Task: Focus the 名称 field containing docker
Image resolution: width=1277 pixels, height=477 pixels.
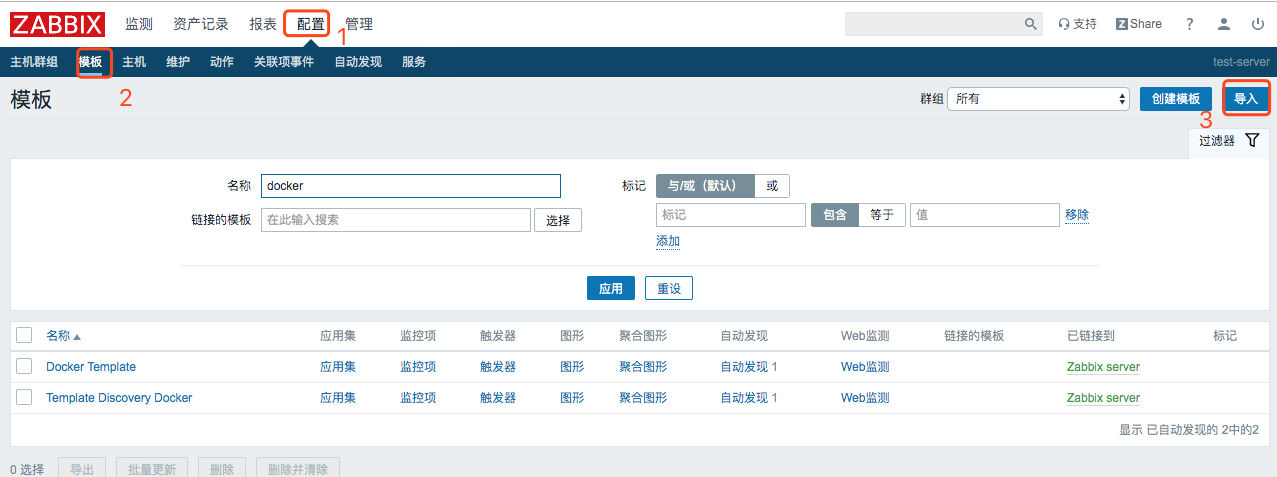Action: click(x=411, y=186)
